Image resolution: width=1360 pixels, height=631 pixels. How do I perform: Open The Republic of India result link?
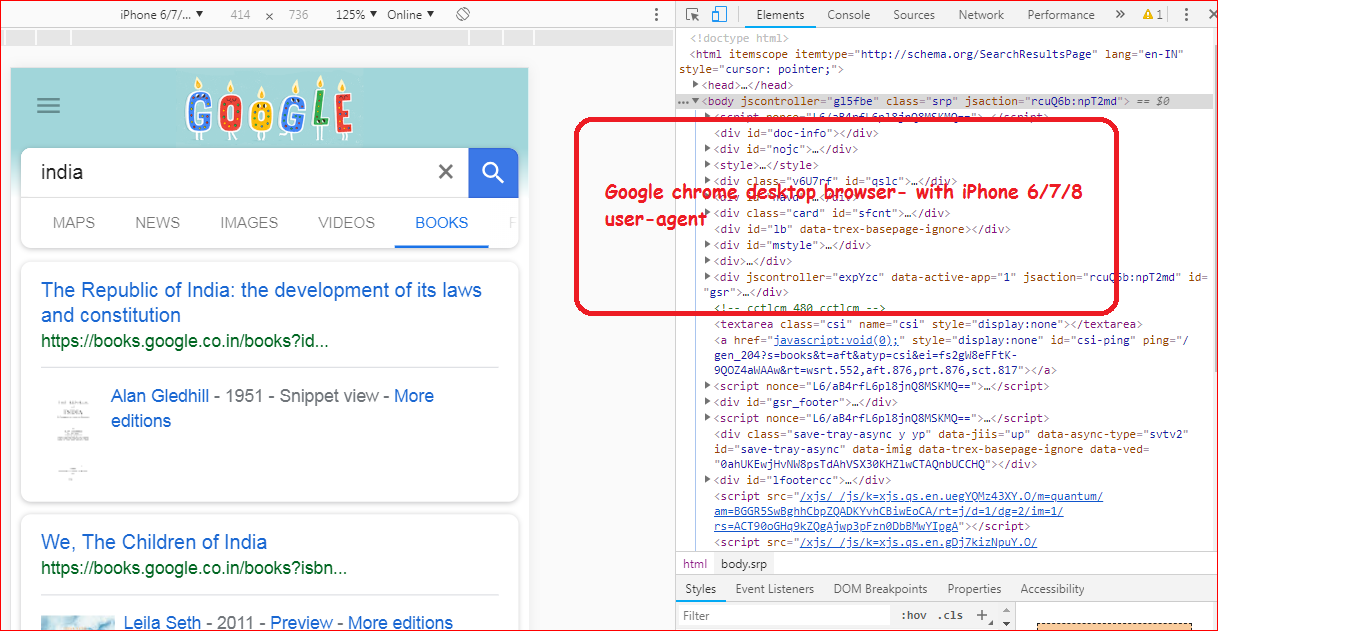click(x=261, y=303)
